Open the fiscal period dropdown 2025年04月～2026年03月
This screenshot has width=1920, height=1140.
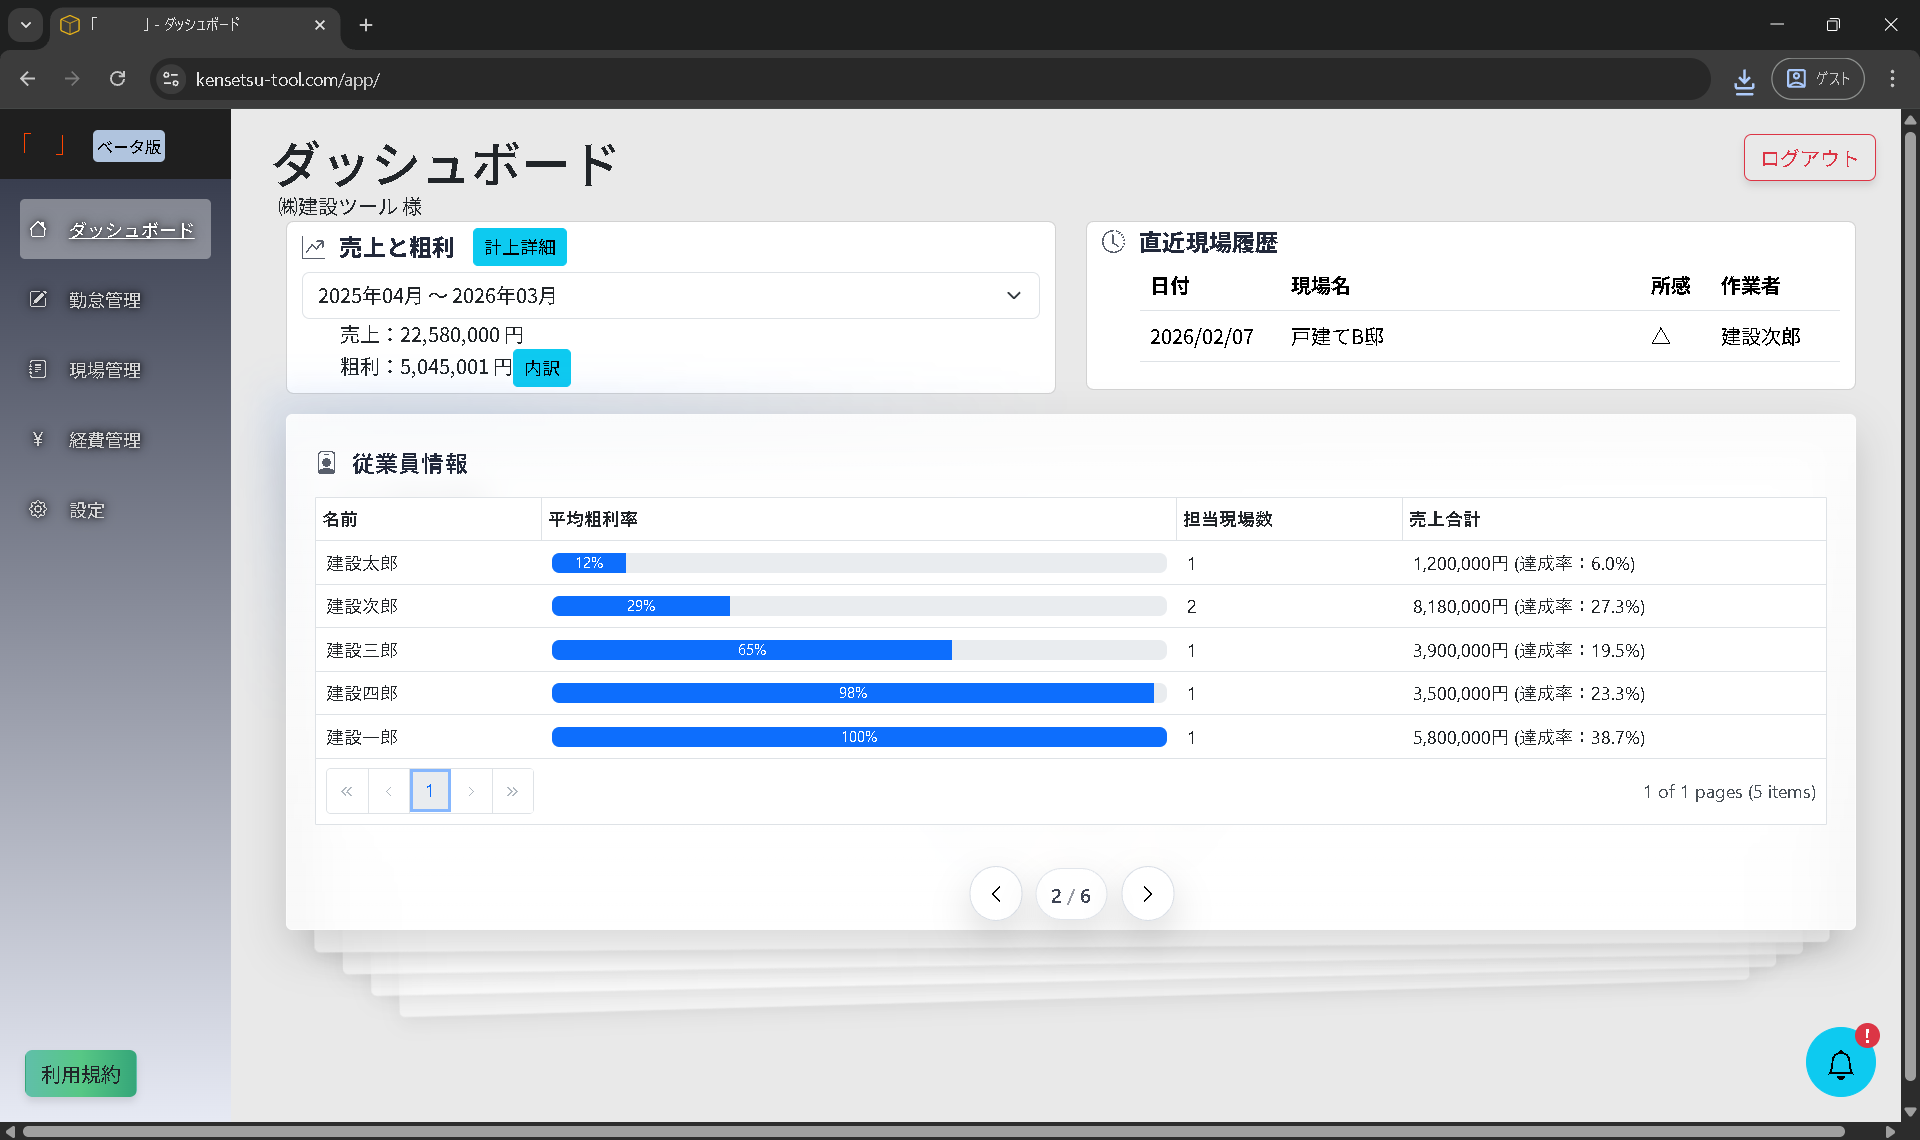[670, 296]
